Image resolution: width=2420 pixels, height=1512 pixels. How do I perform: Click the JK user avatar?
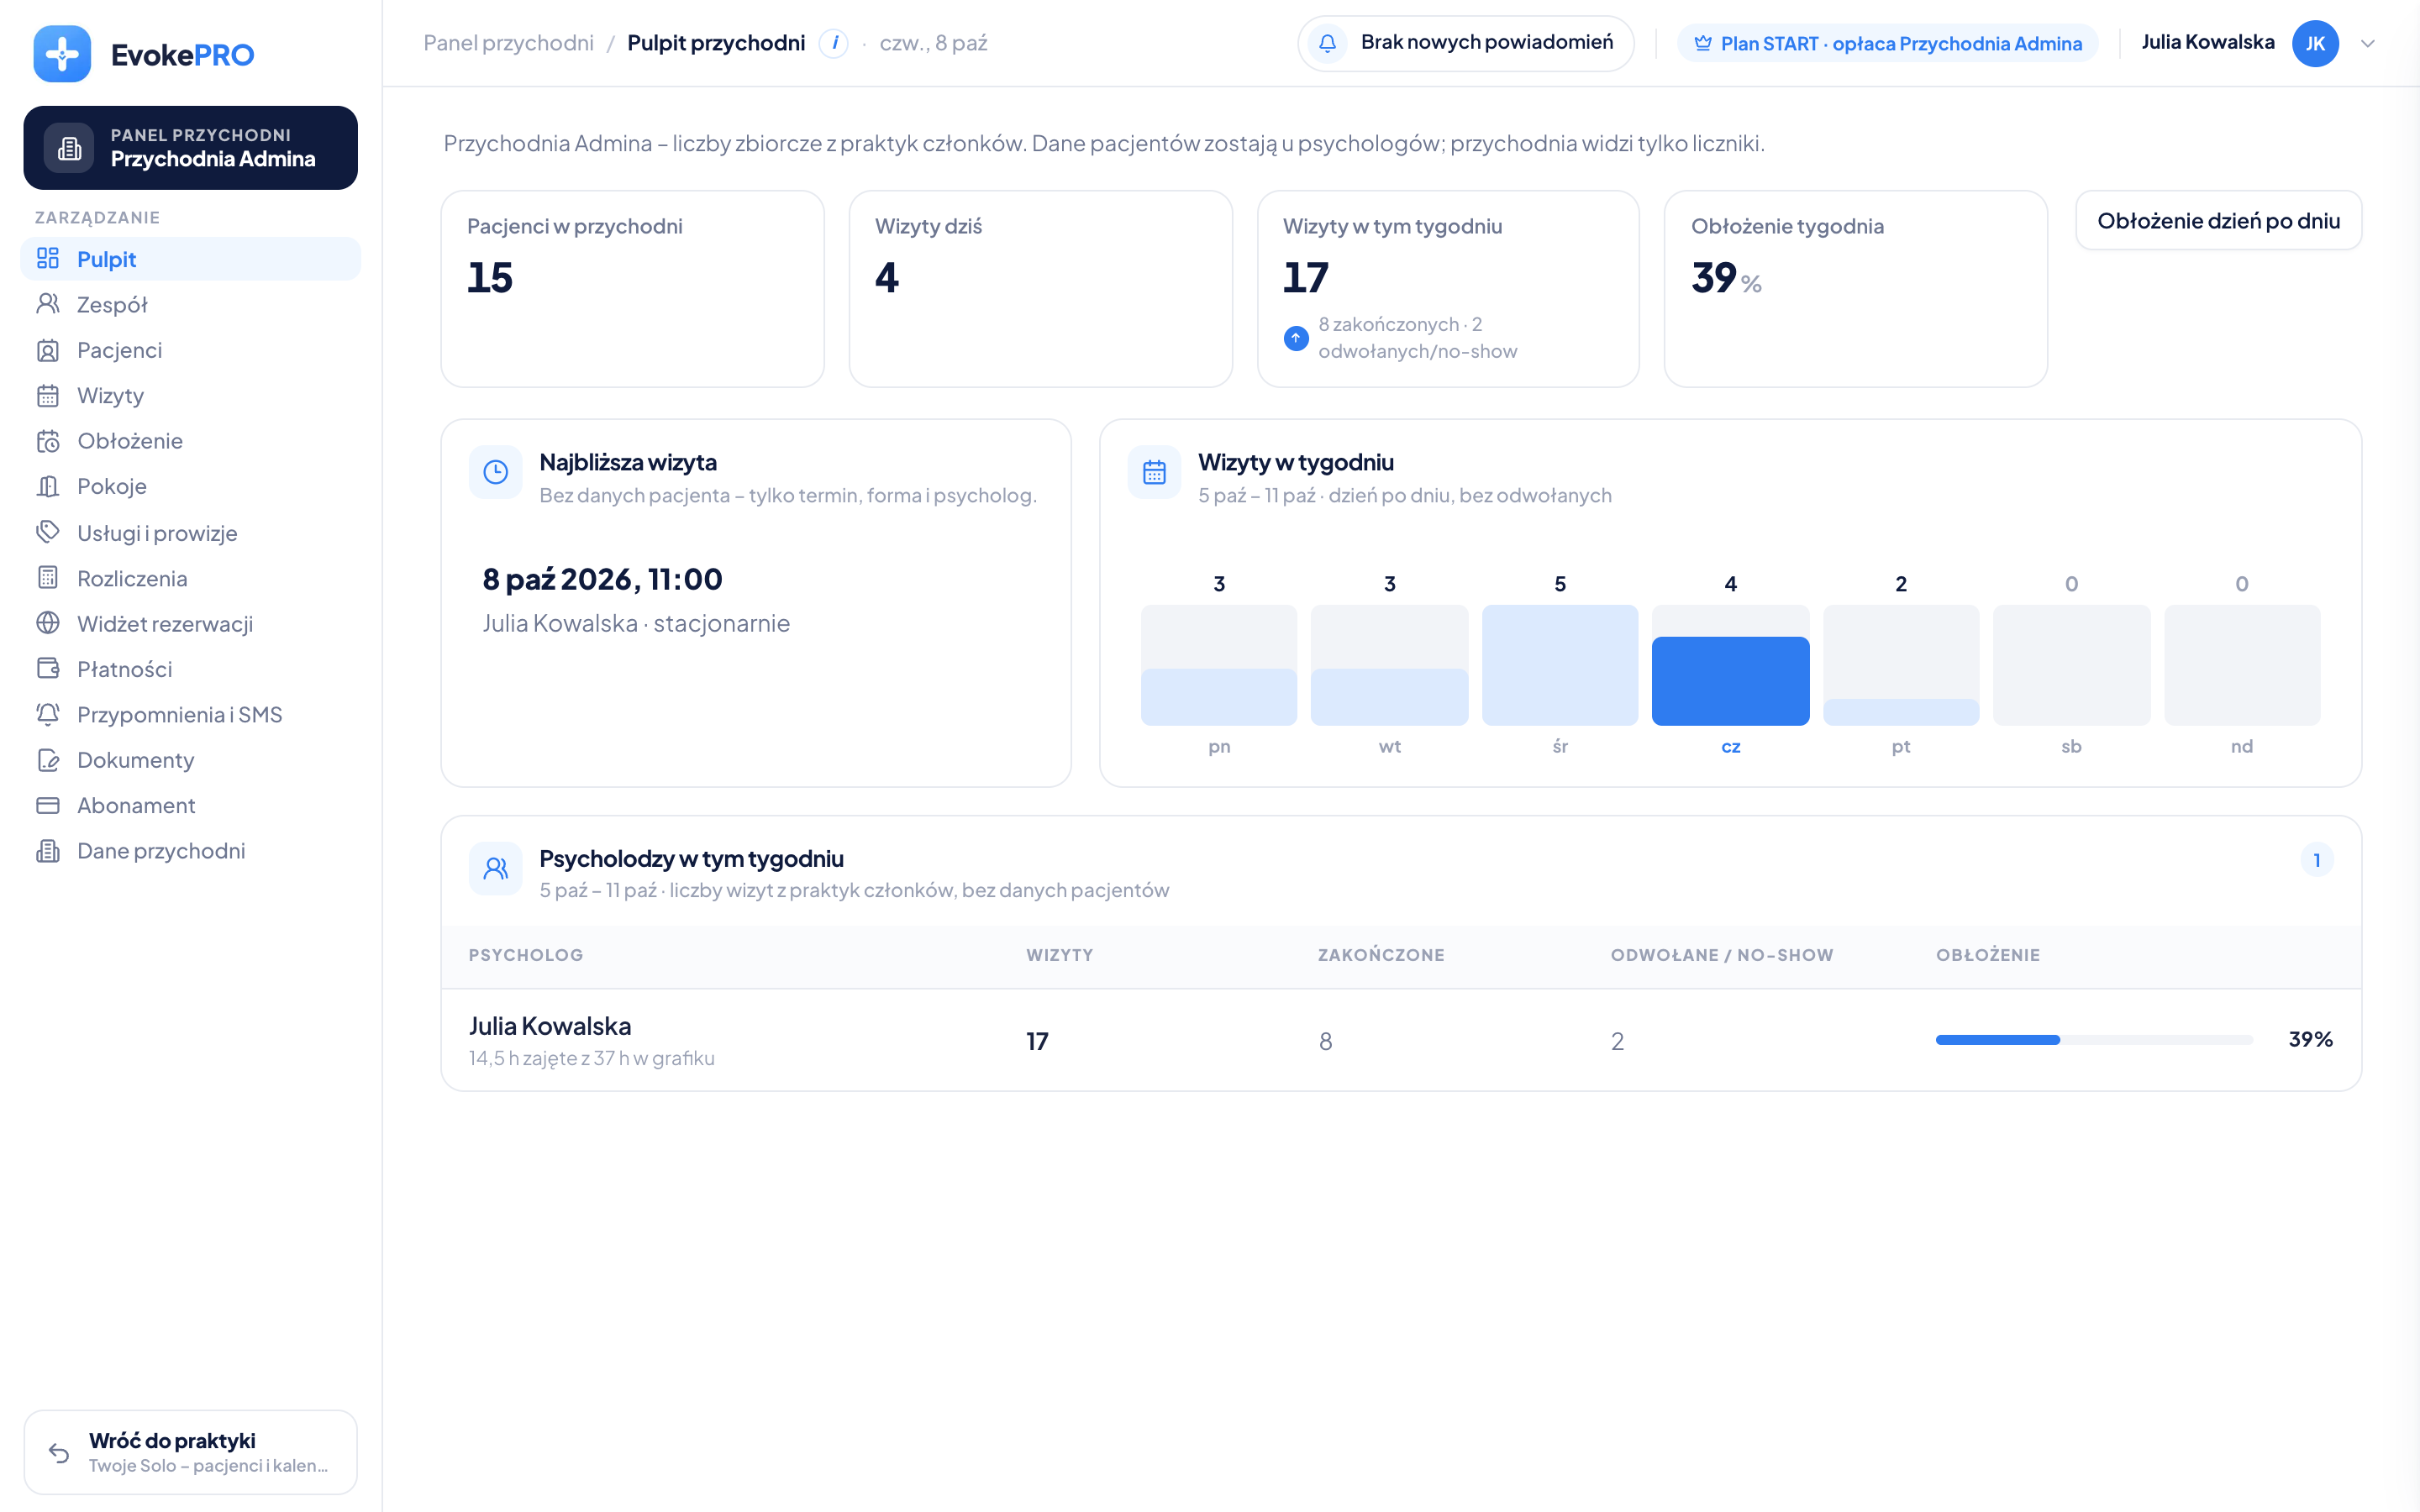click(x=2315, y=43)
